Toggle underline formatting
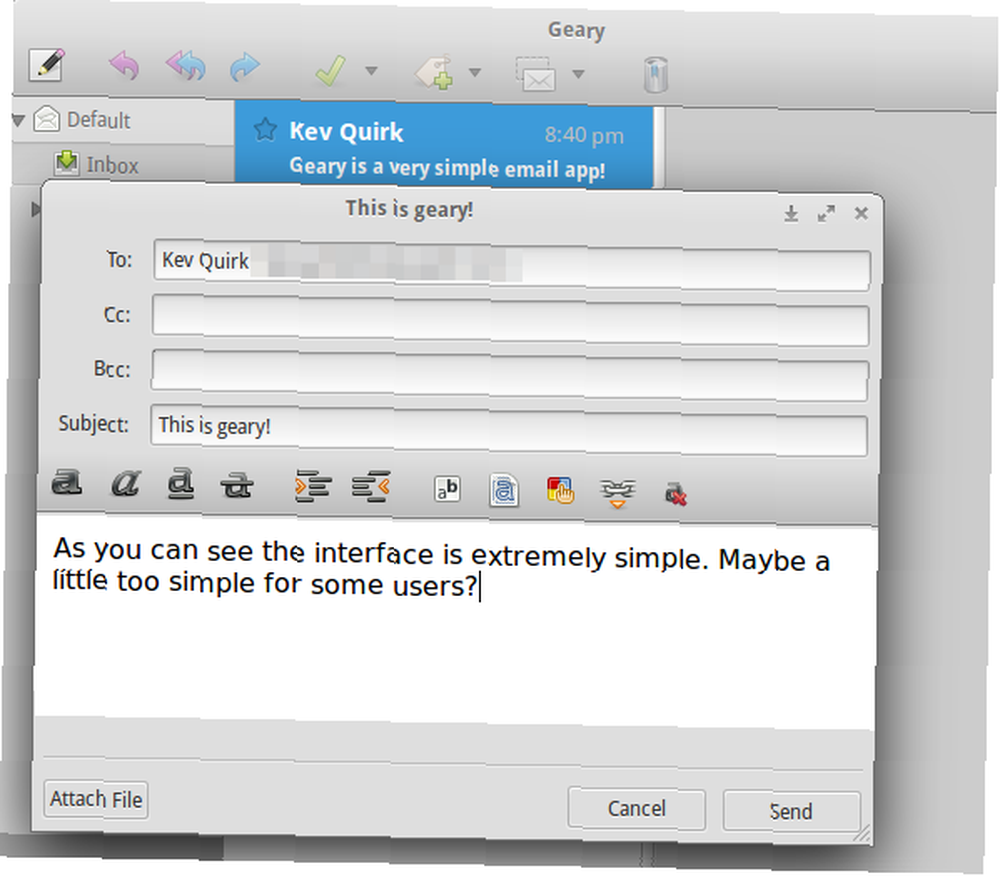The width and height of the screenshot is (1000, 876). (x=181, y=484)
